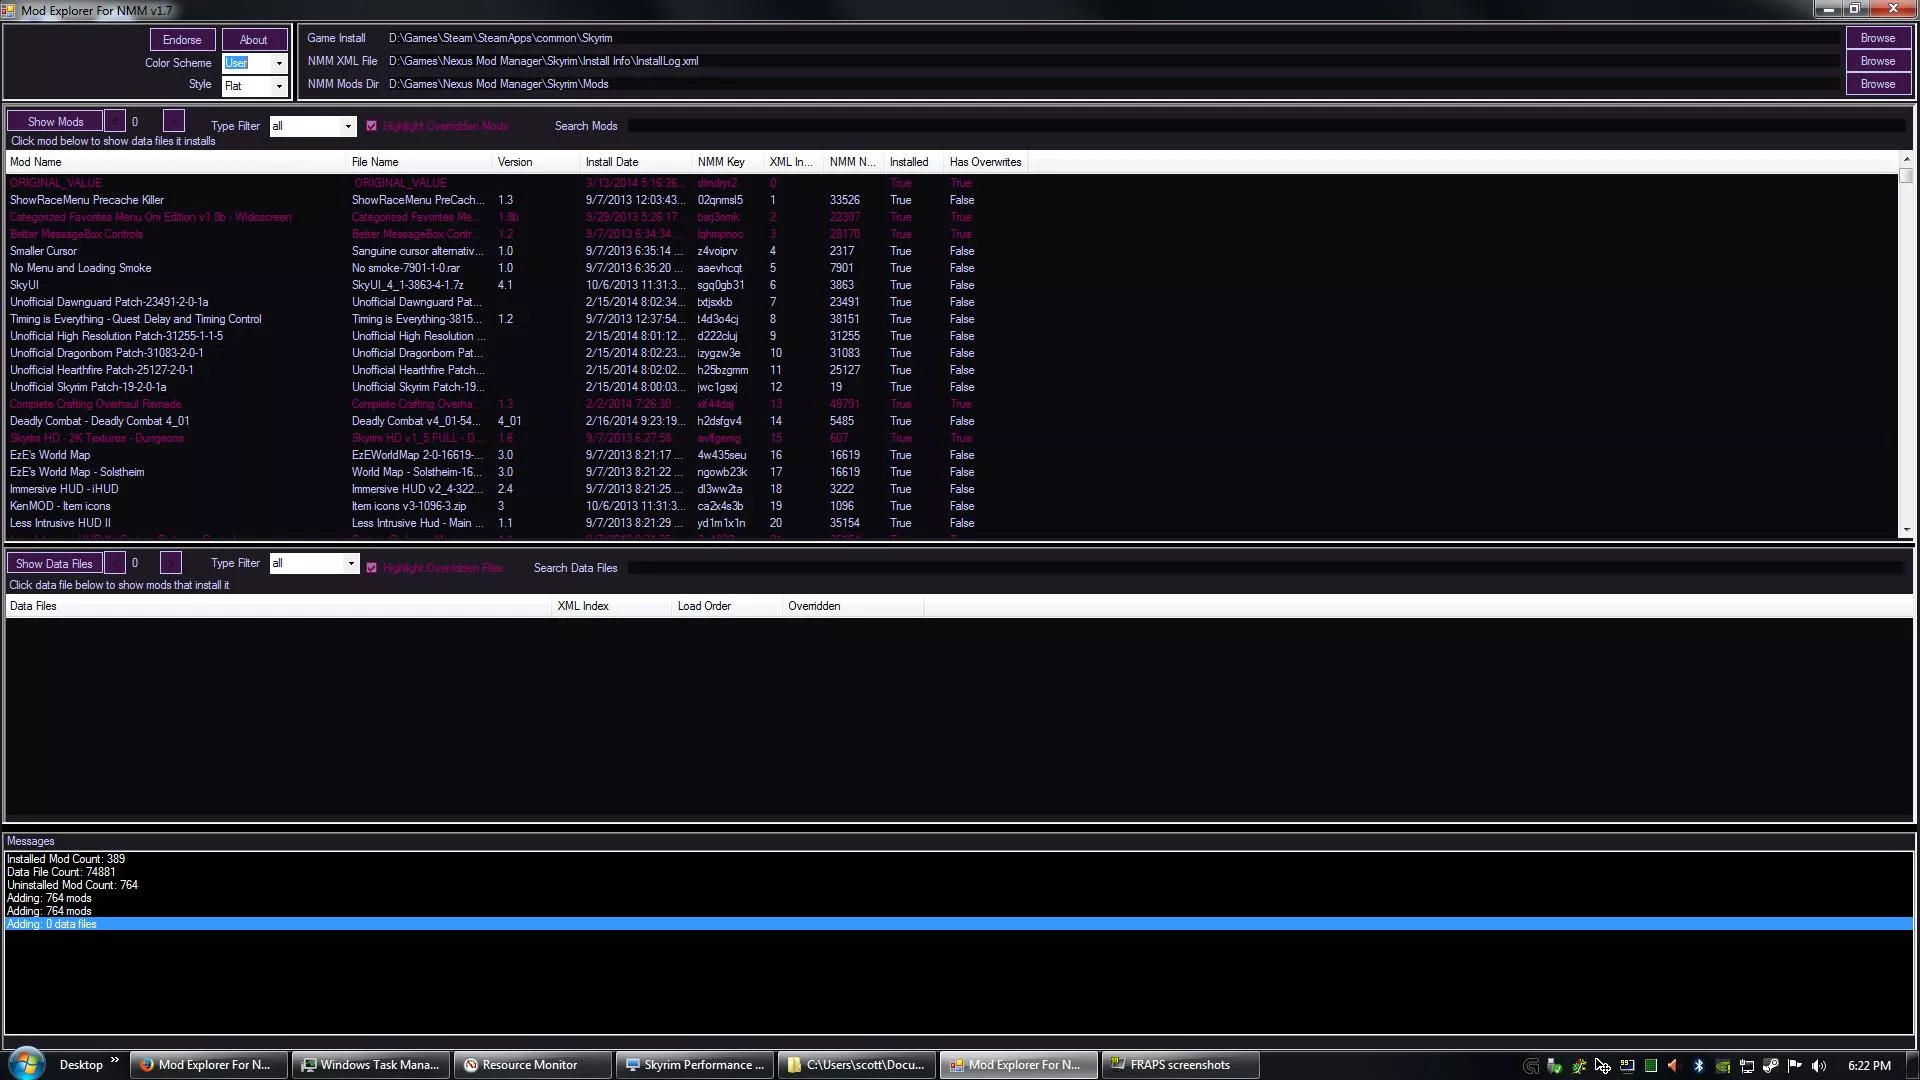Viewport: 1920px width, 1080px height.
Task: Click the NMM XML File path field
Action: [1112, 61]
